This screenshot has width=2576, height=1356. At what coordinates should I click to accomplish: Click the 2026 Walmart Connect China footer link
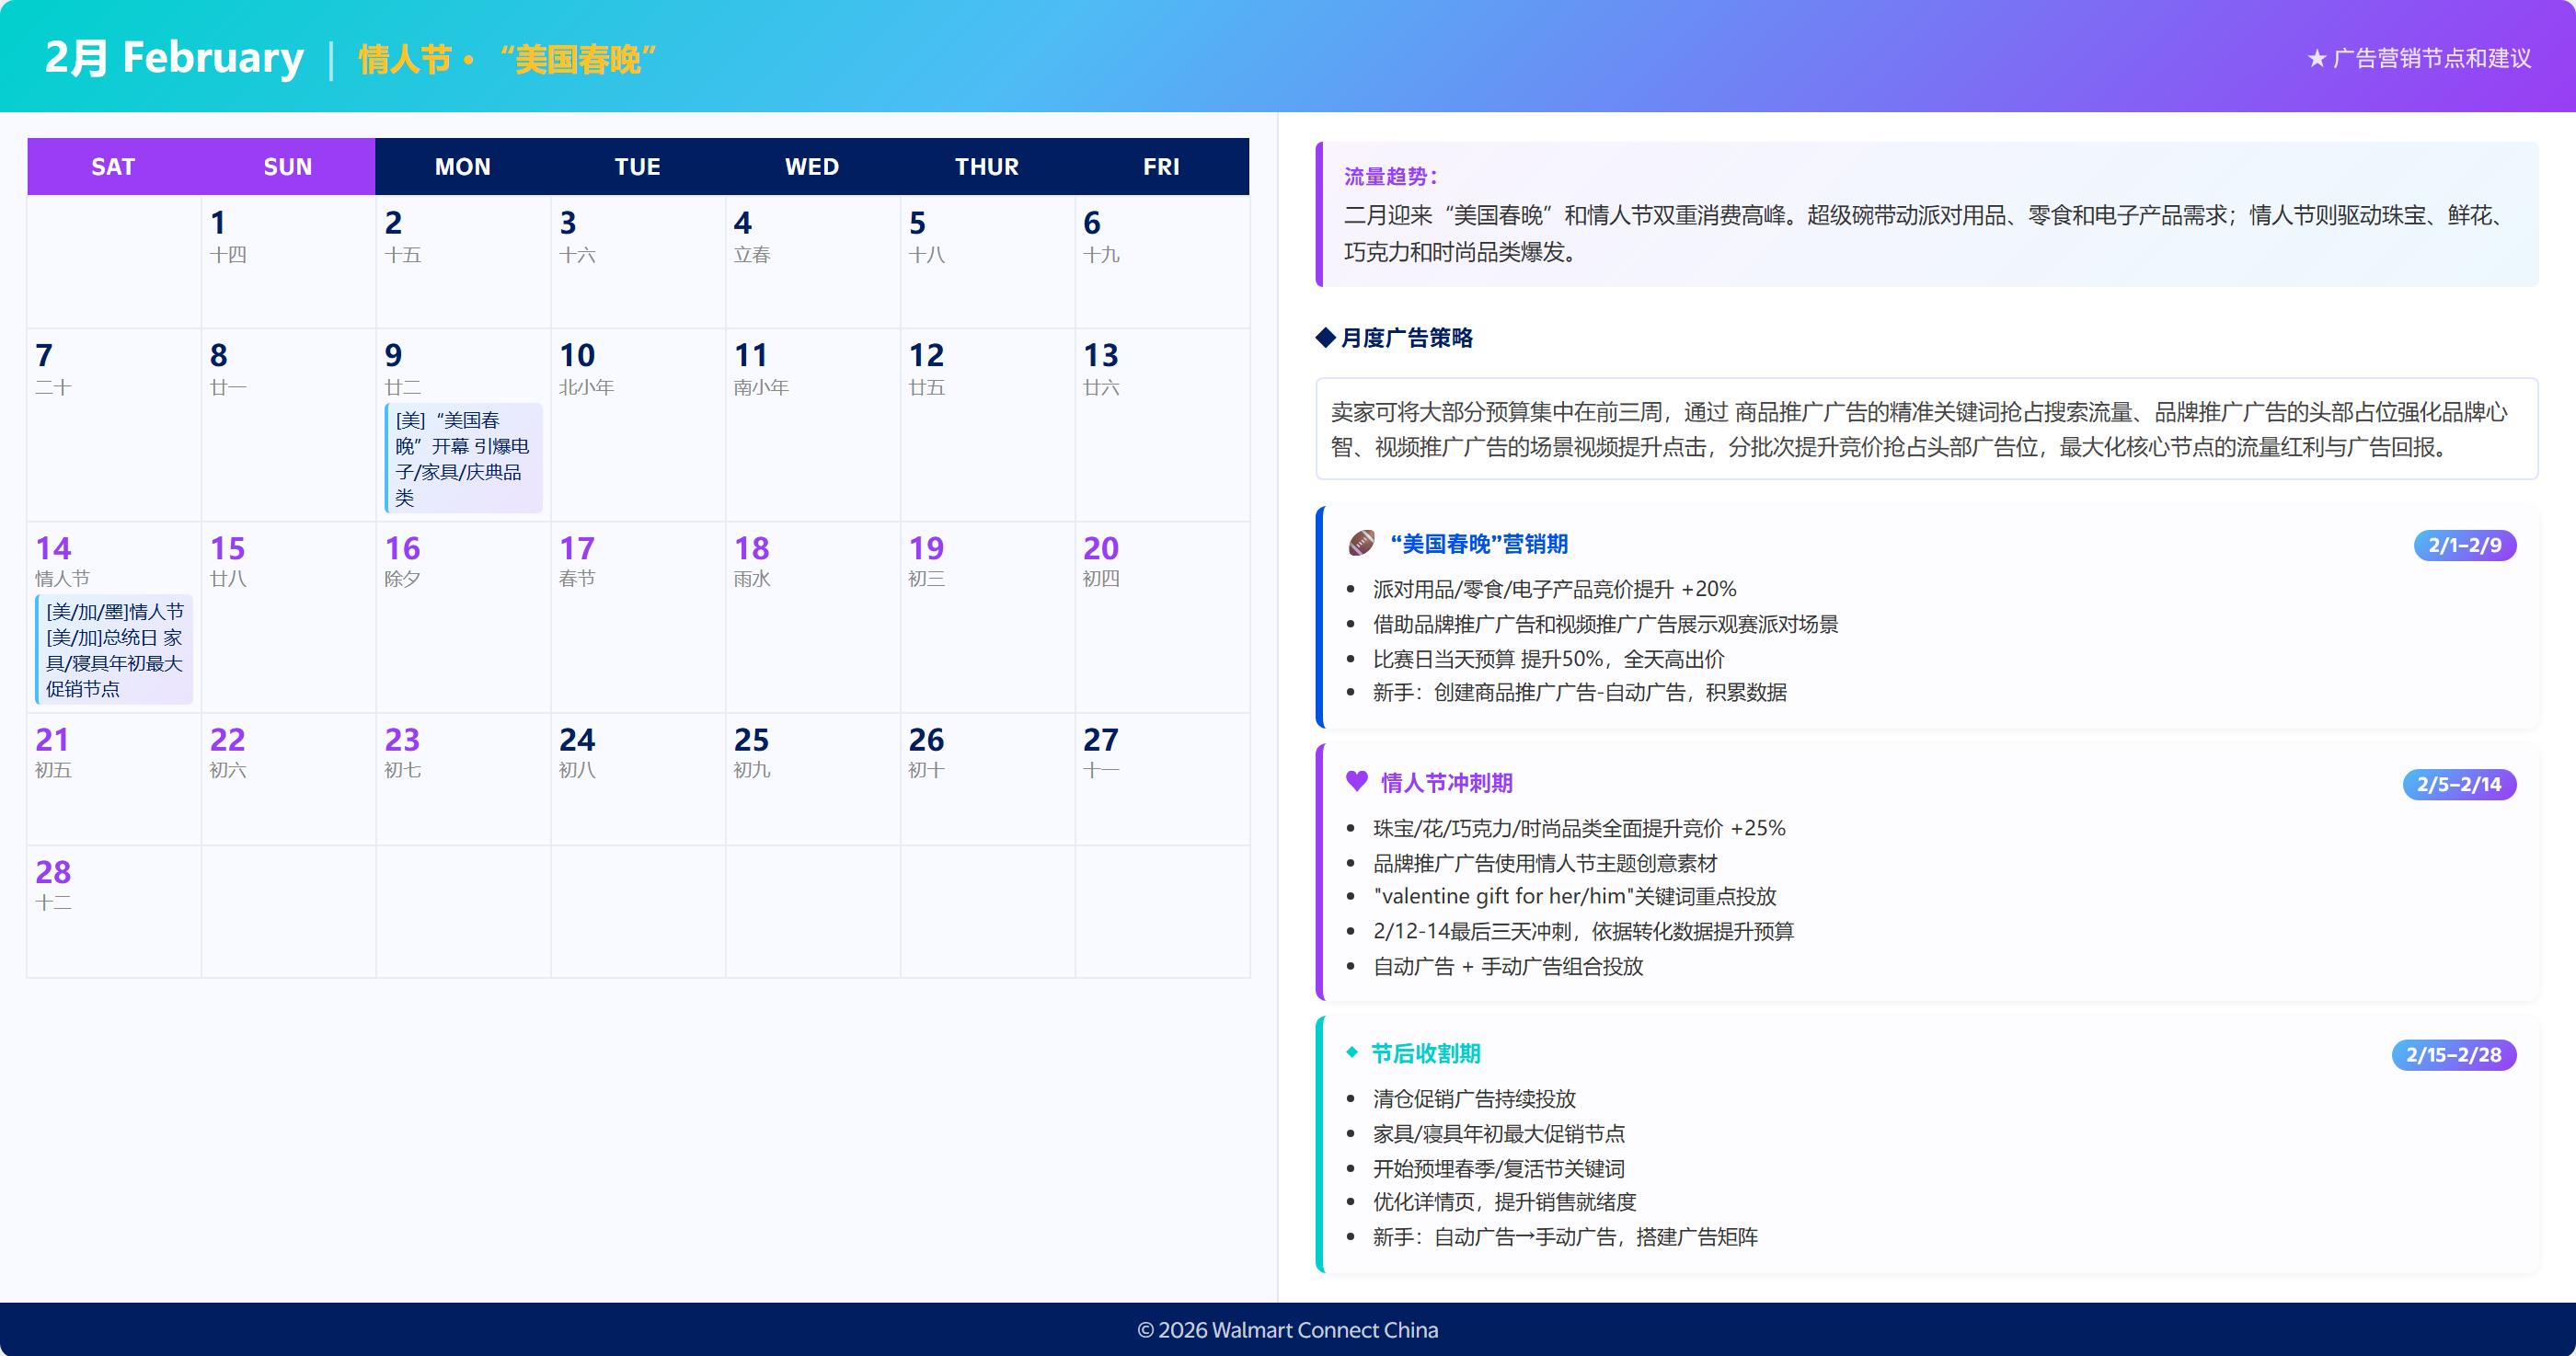1288,1329
